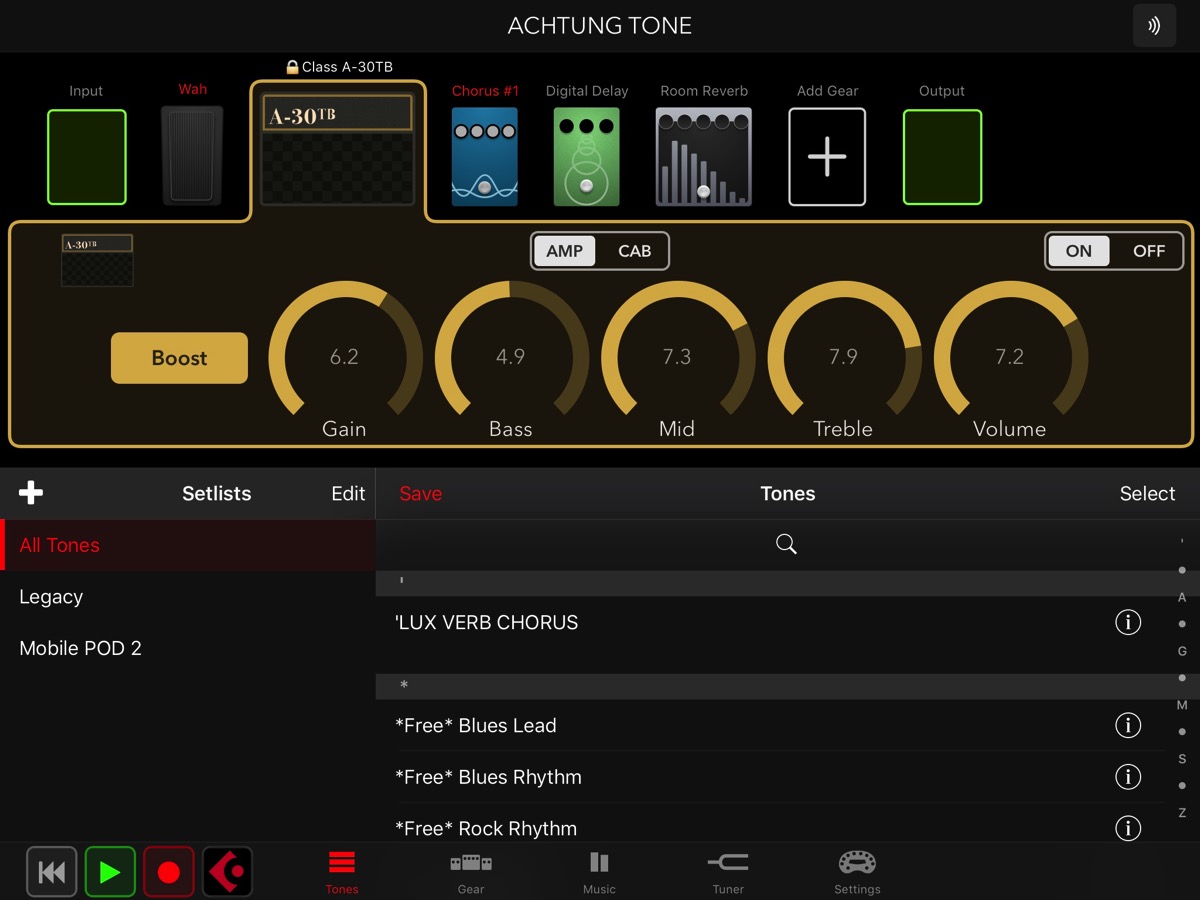Open the Settings tab
Viewport: 1200px width, 900px height.
point(857,872)
